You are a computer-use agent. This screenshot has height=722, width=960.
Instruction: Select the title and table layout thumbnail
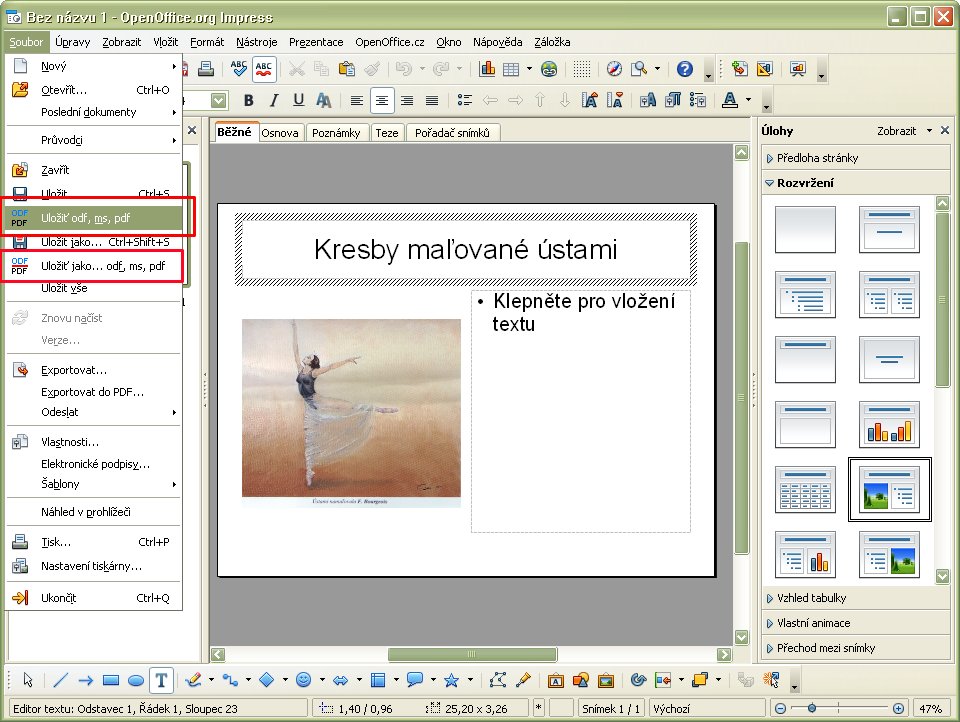(x=805, y=489)
